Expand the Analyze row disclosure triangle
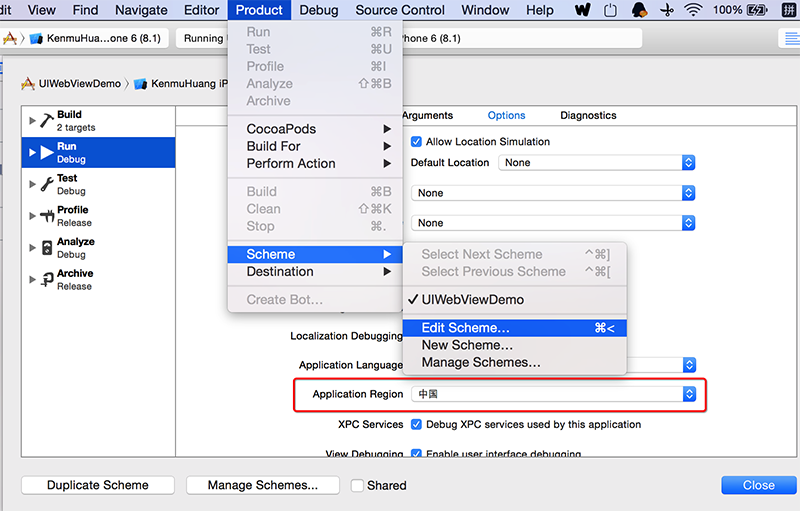 [32, 248]
